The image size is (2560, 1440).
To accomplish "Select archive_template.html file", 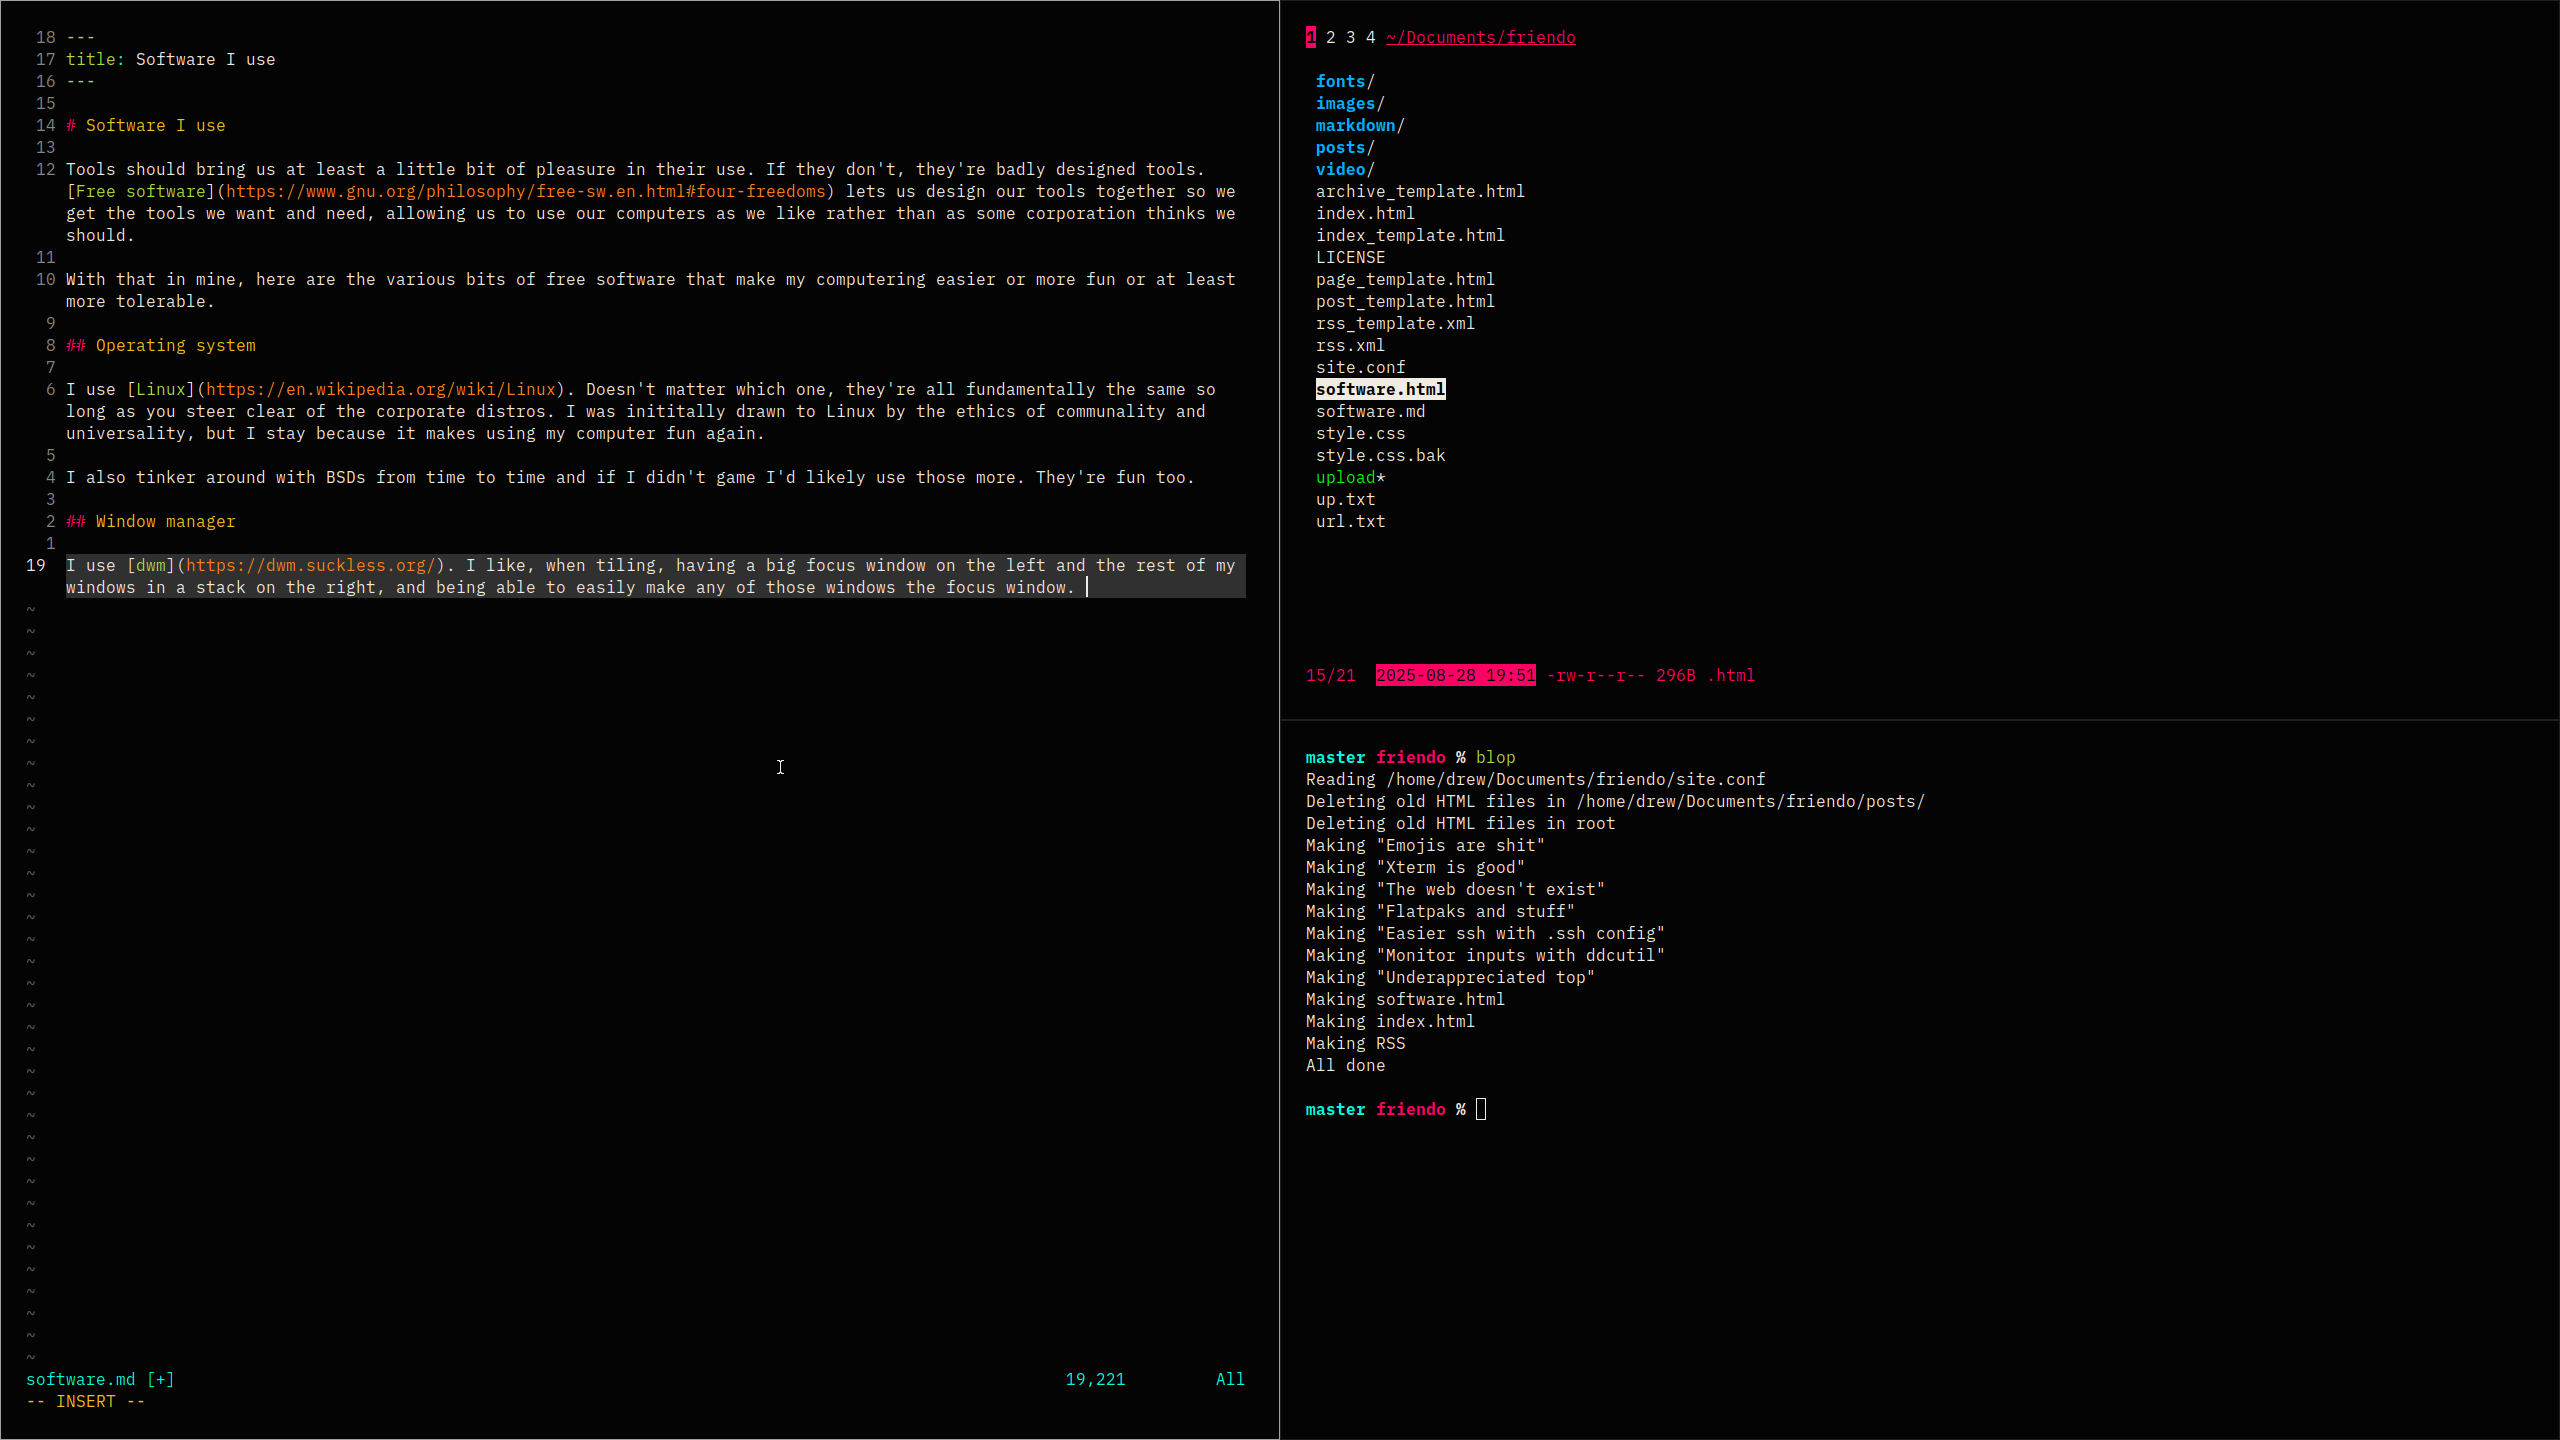I will pos(1420,191).
